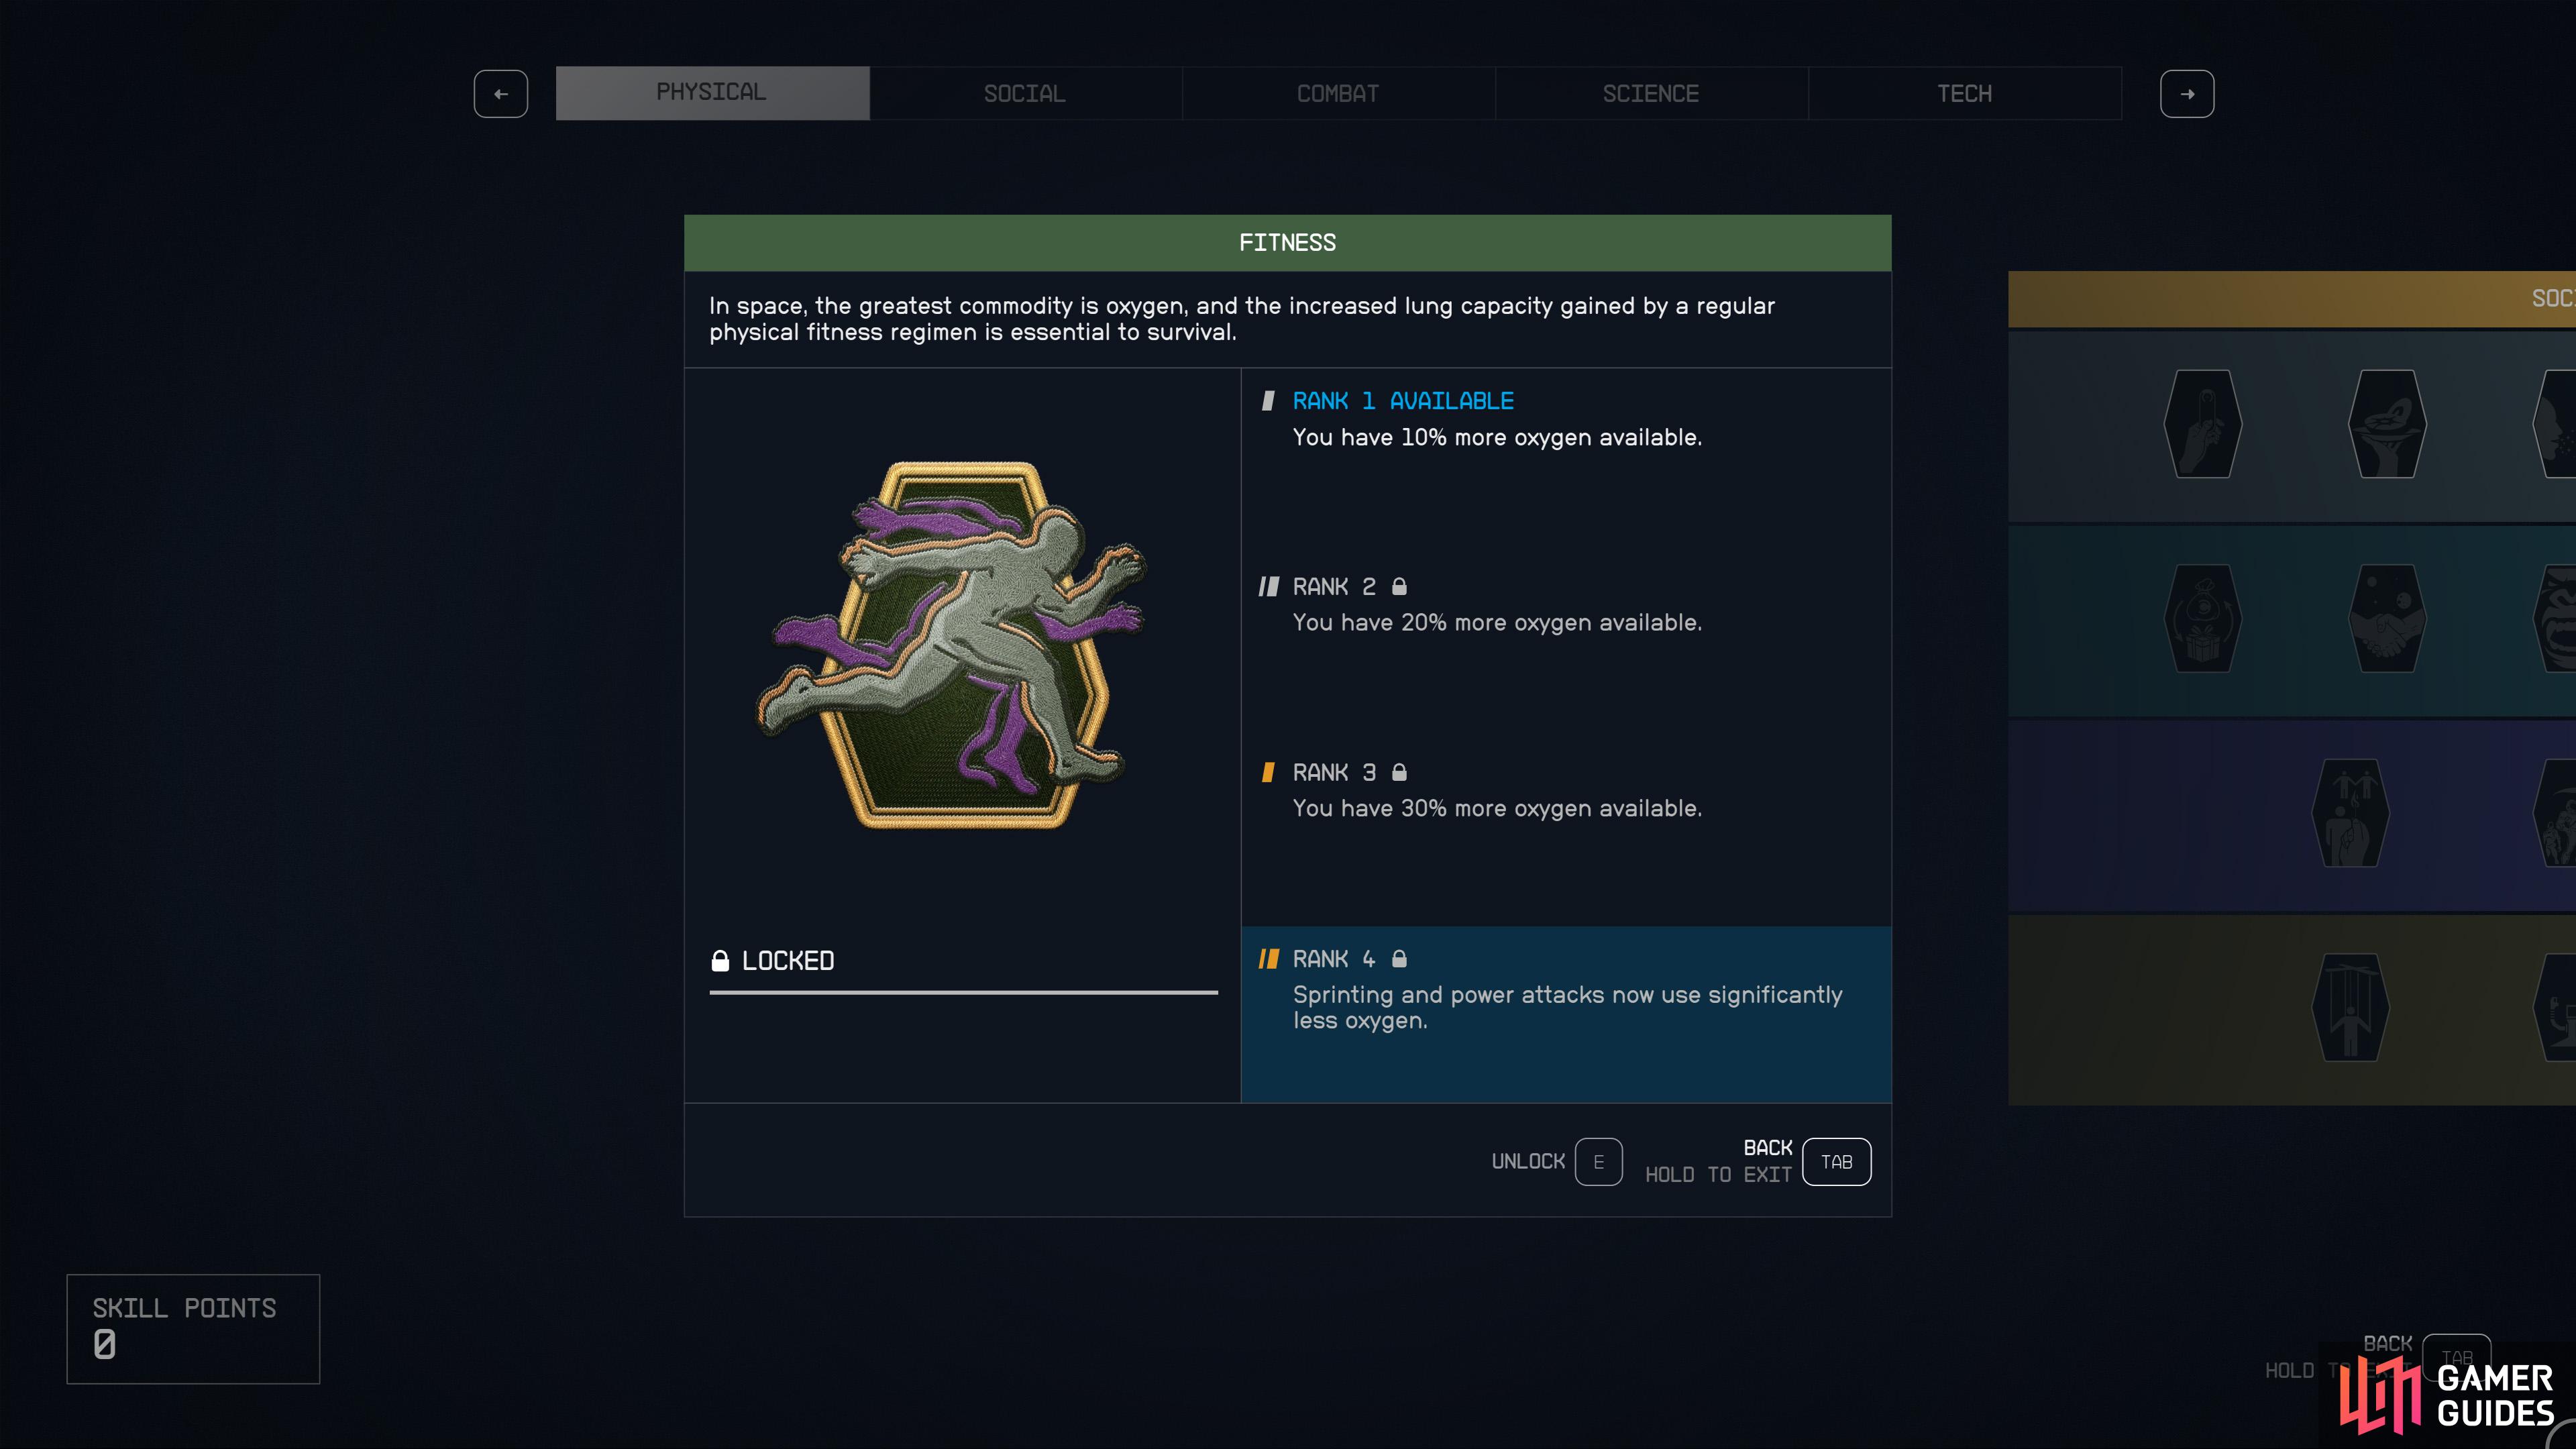Click the TAB back button in the panel
This screenshot has width=2576, height=1449.
(x=1836, y=1162)
